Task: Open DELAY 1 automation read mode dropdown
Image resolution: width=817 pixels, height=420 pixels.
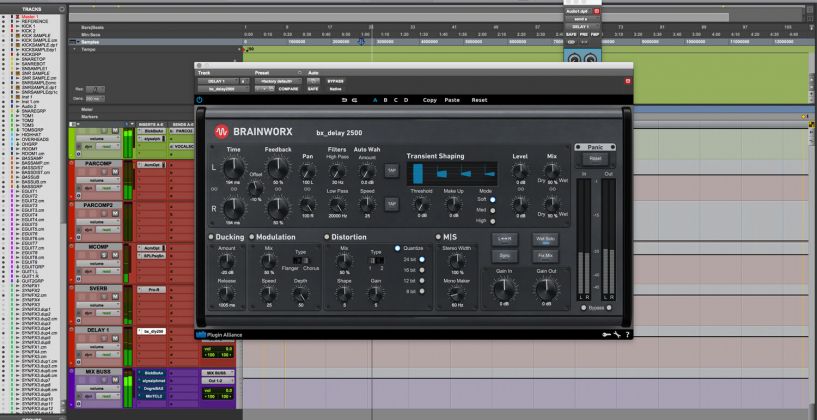Action: pyautogui.click(x=106, y=354)
